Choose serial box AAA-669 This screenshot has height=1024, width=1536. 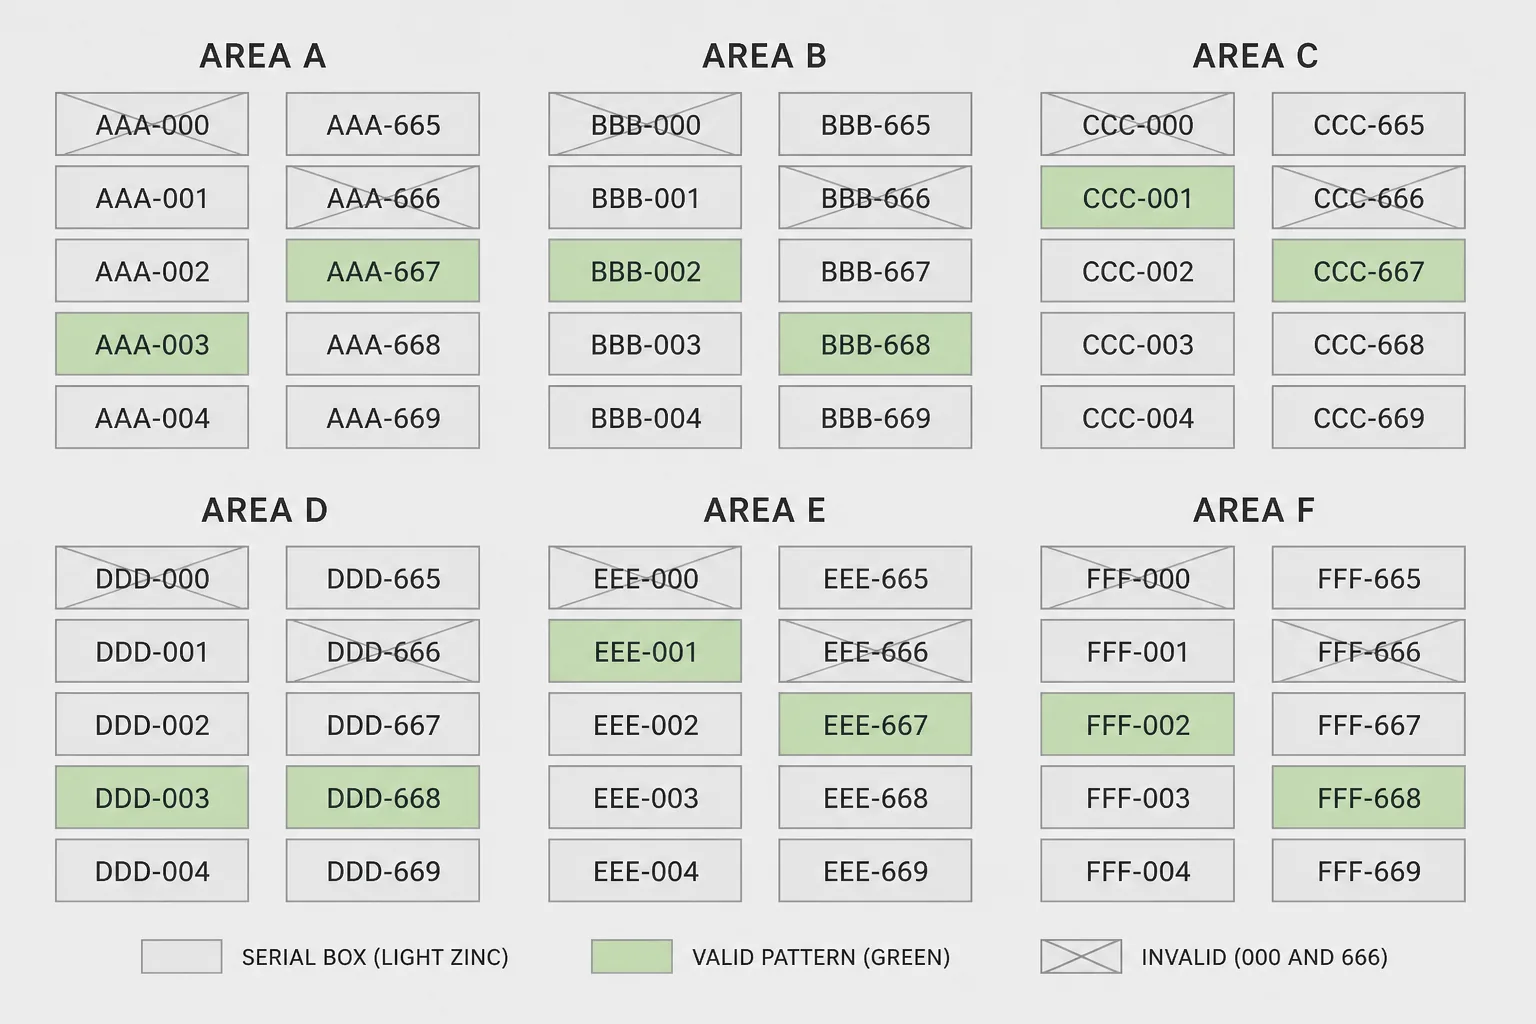click(x=383, y=417)
